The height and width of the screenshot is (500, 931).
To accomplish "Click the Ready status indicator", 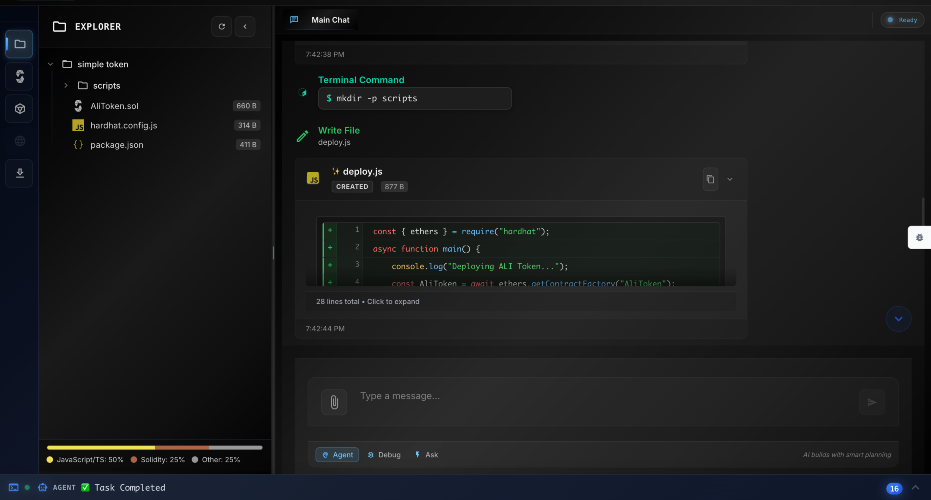I will click(902, 20).
